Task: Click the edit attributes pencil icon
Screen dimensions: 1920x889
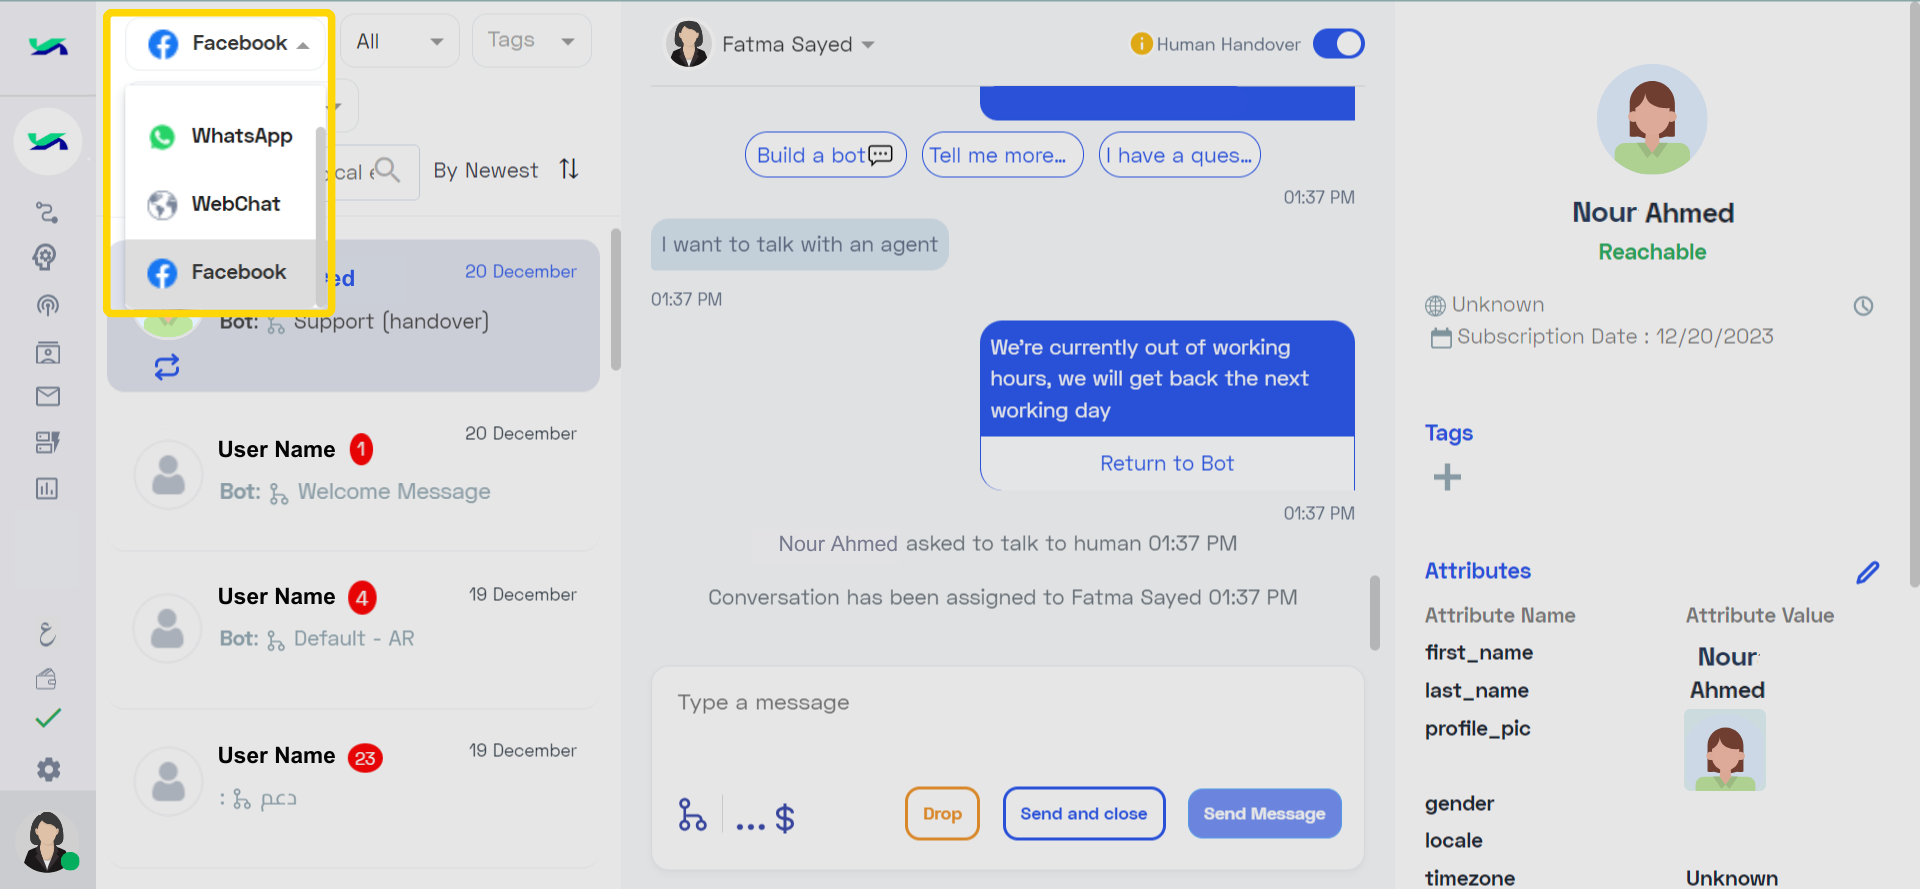Action: pos(1867,572)
